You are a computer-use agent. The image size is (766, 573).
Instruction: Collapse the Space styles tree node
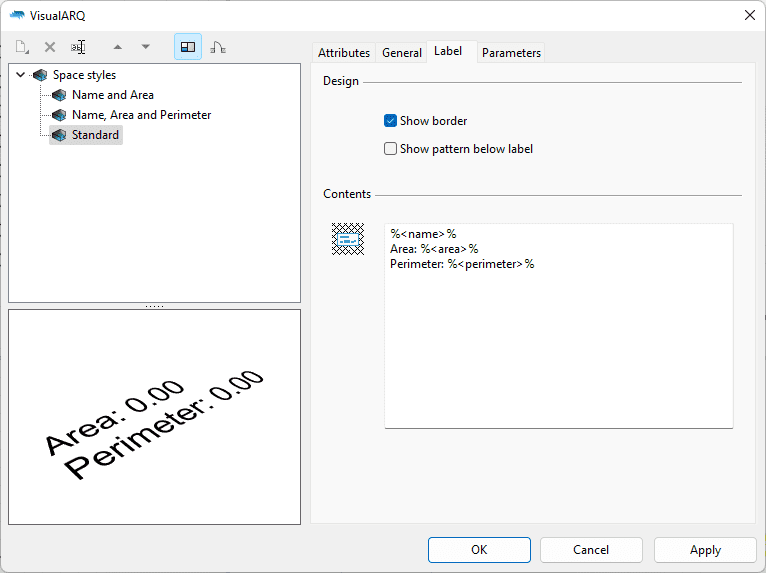[x=21, y=75]
